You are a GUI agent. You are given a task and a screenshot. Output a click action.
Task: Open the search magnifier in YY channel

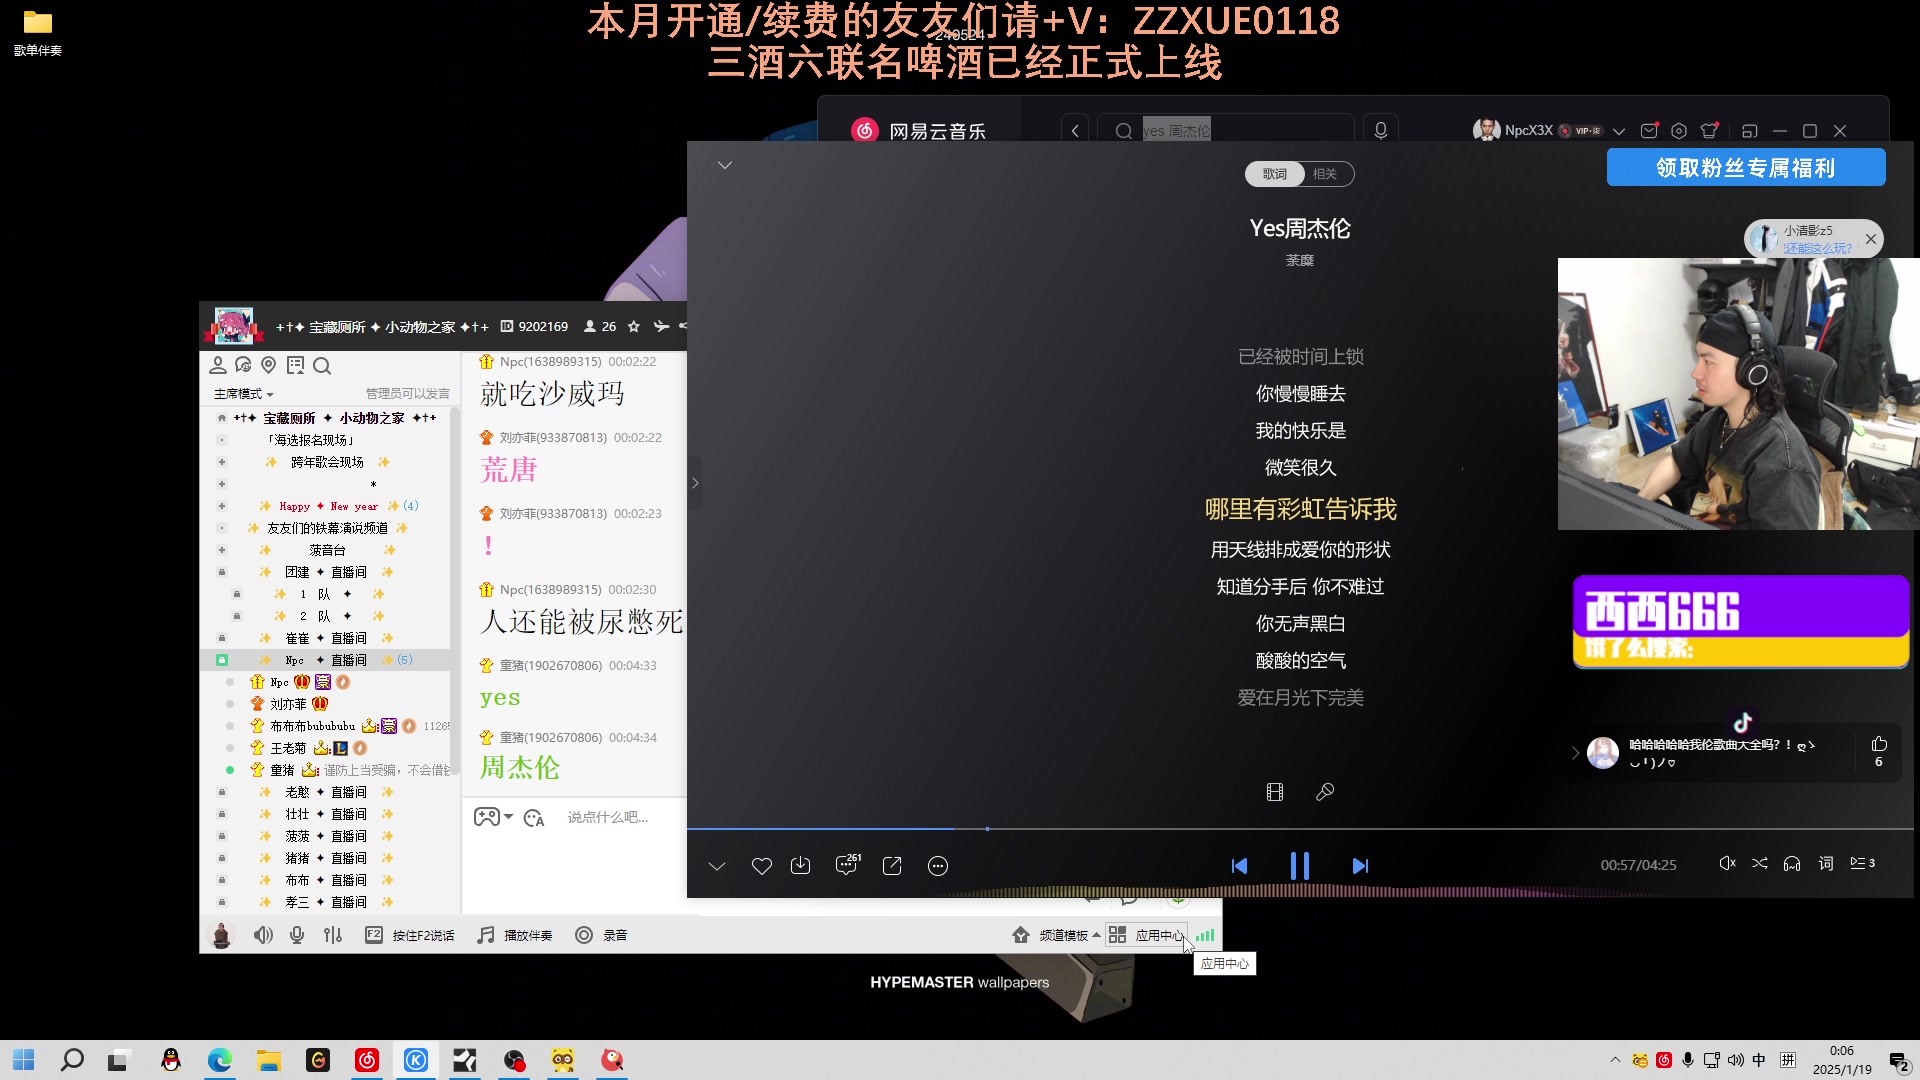coord(322,366)
